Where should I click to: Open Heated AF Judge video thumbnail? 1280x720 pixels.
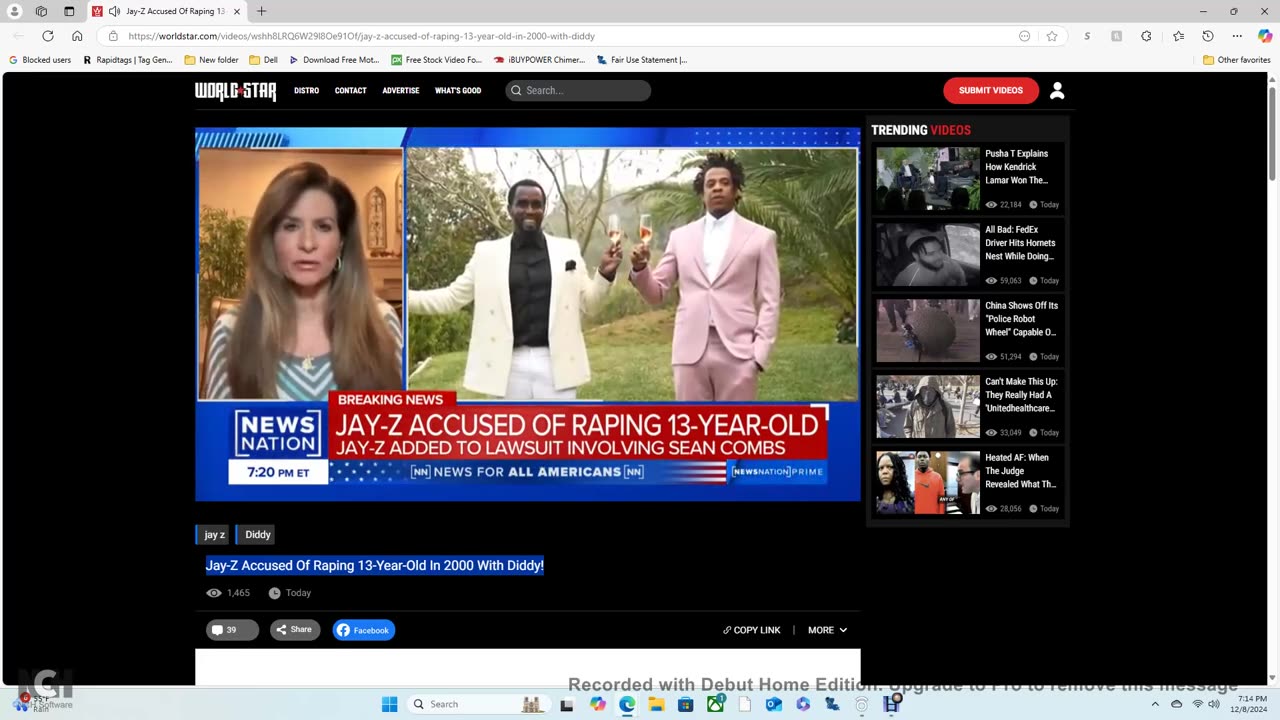point(928,483)
